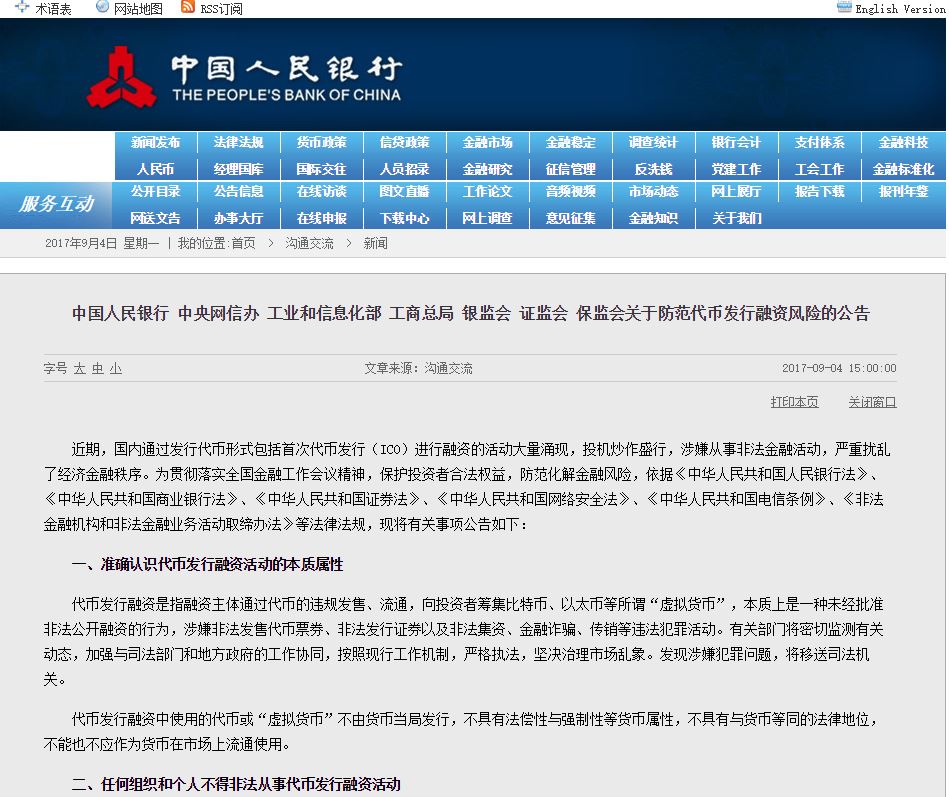This screenshot has height=797, width=949.
Task: Go to the 金融研究 section
Action: (487, 169)
